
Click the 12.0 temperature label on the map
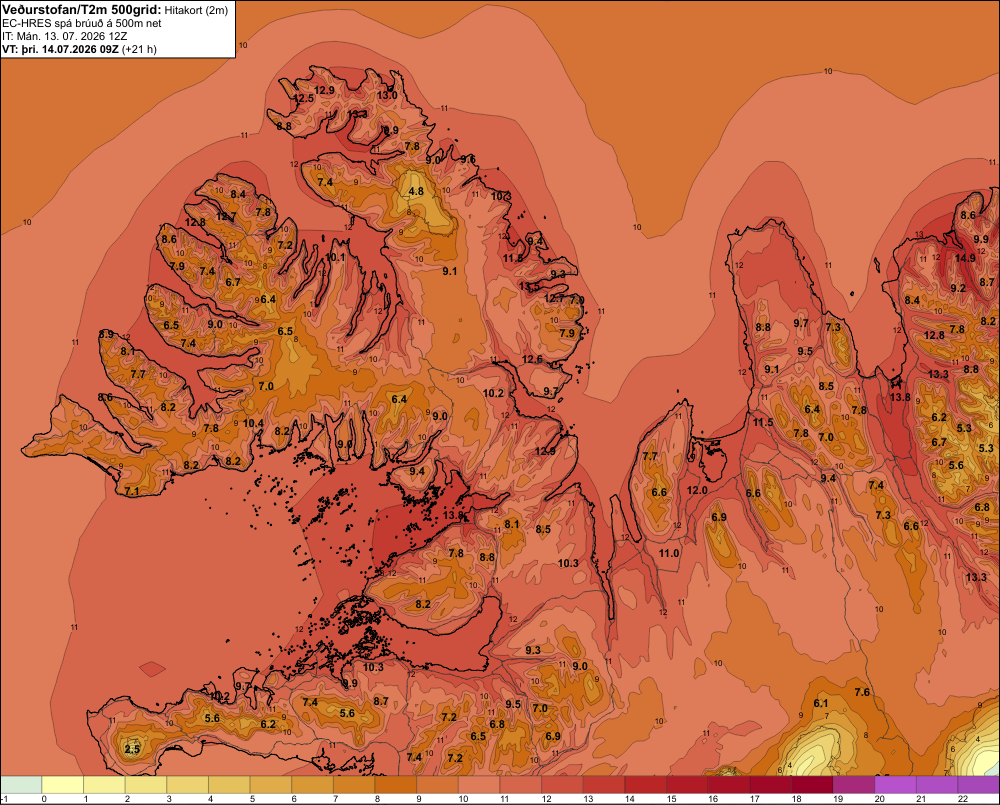tap(697, 490)
